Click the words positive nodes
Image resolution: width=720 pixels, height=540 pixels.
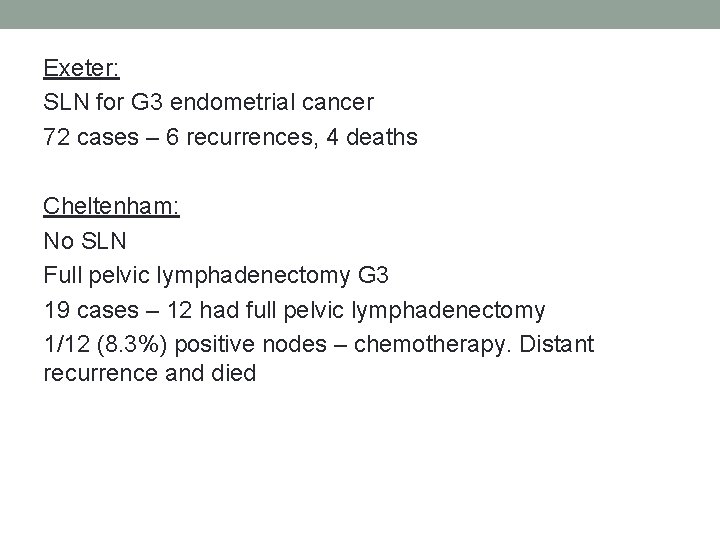[251, 344]
